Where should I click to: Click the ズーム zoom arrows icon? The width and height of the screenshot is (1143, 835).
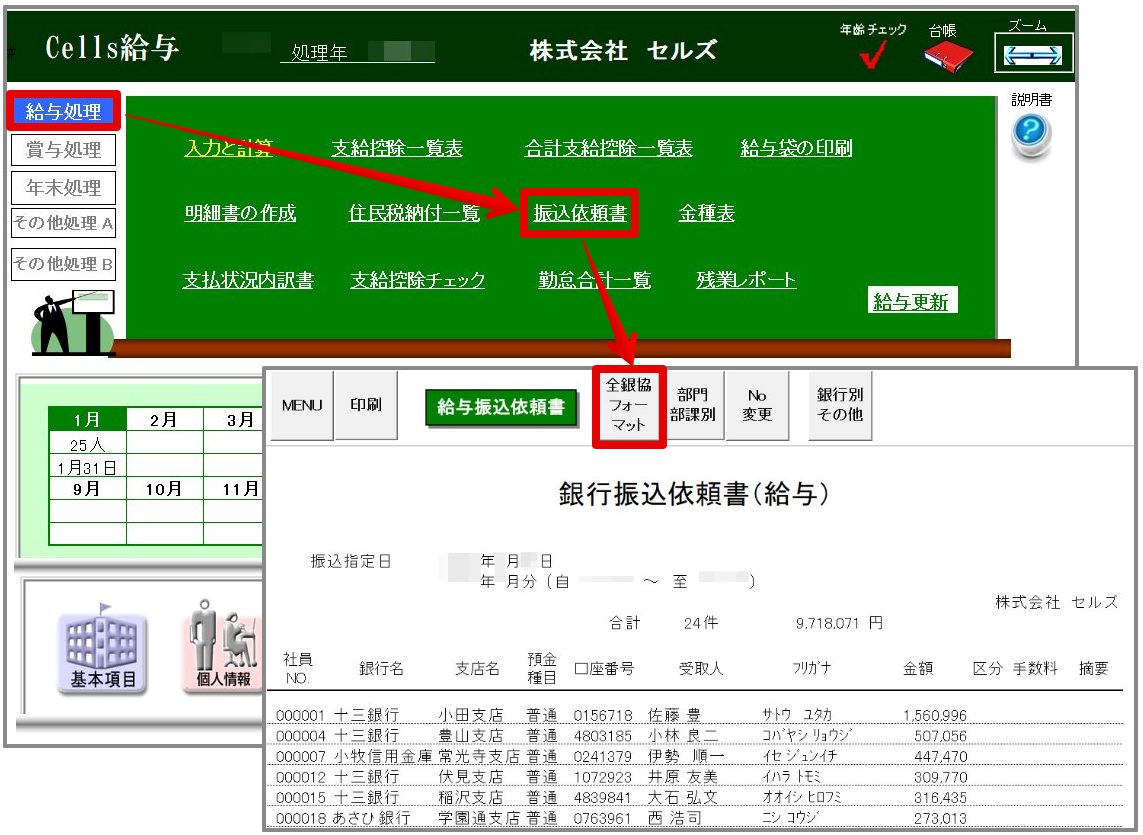click(x=1033, y=54)
